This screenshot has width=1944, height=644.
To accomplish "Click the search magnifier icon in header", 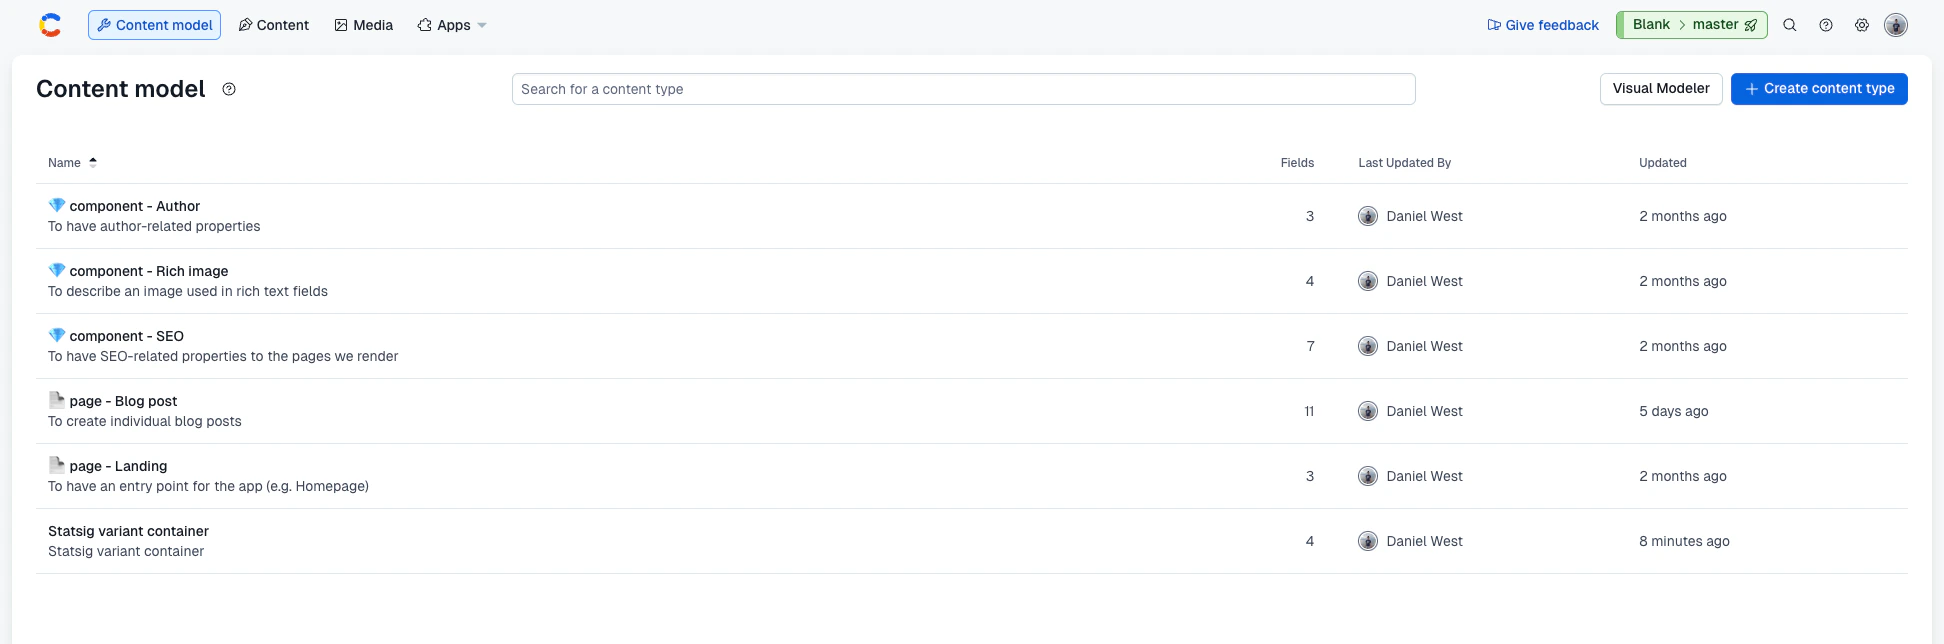I will pyautogui.click(x=1790, y=25).
